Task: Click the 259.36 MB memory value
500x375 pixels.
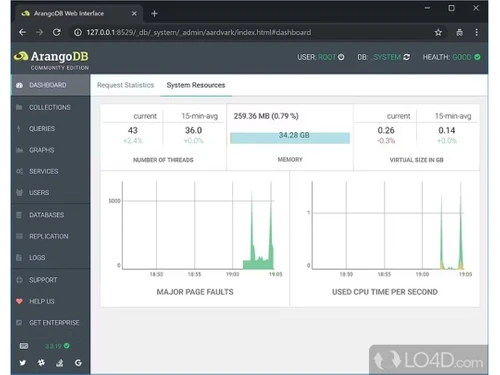Action: pyautogui.click(x=266, y=116)
